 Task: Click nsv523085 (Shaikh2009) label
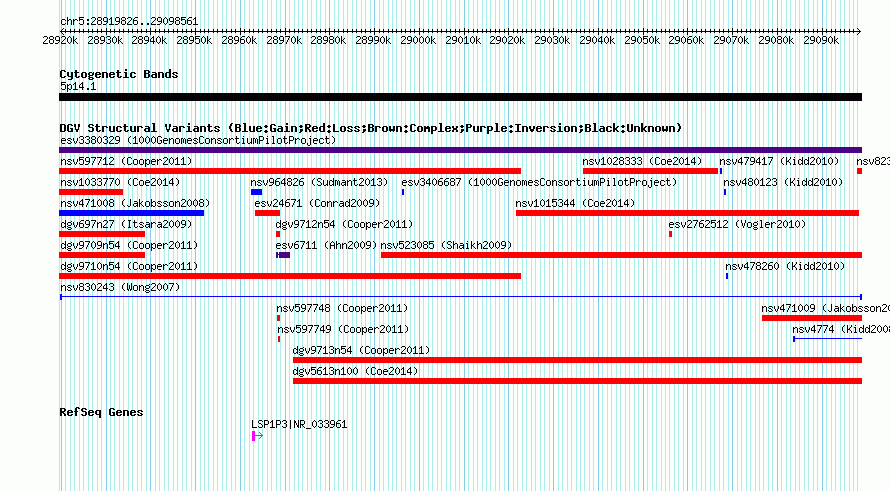coord(446,245)
